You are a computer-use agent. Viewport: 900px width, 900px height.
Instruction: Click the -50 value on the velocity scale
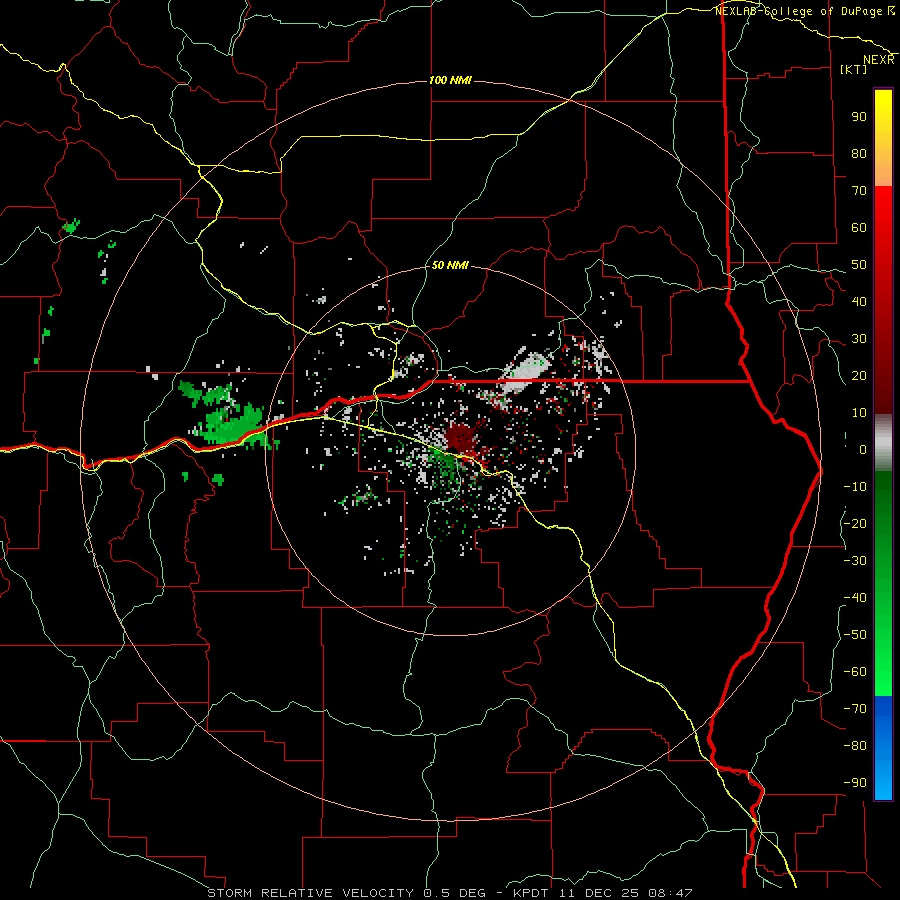tap(855, 635)
